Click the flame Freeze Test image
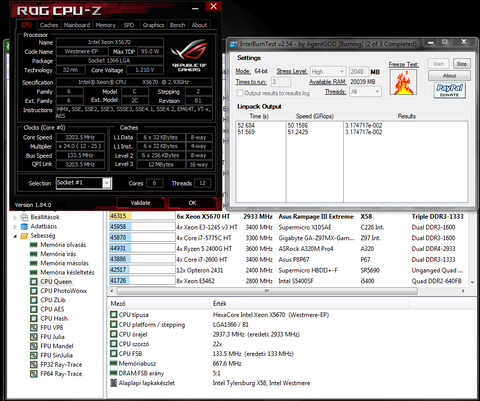 click(x=404, y=82)
